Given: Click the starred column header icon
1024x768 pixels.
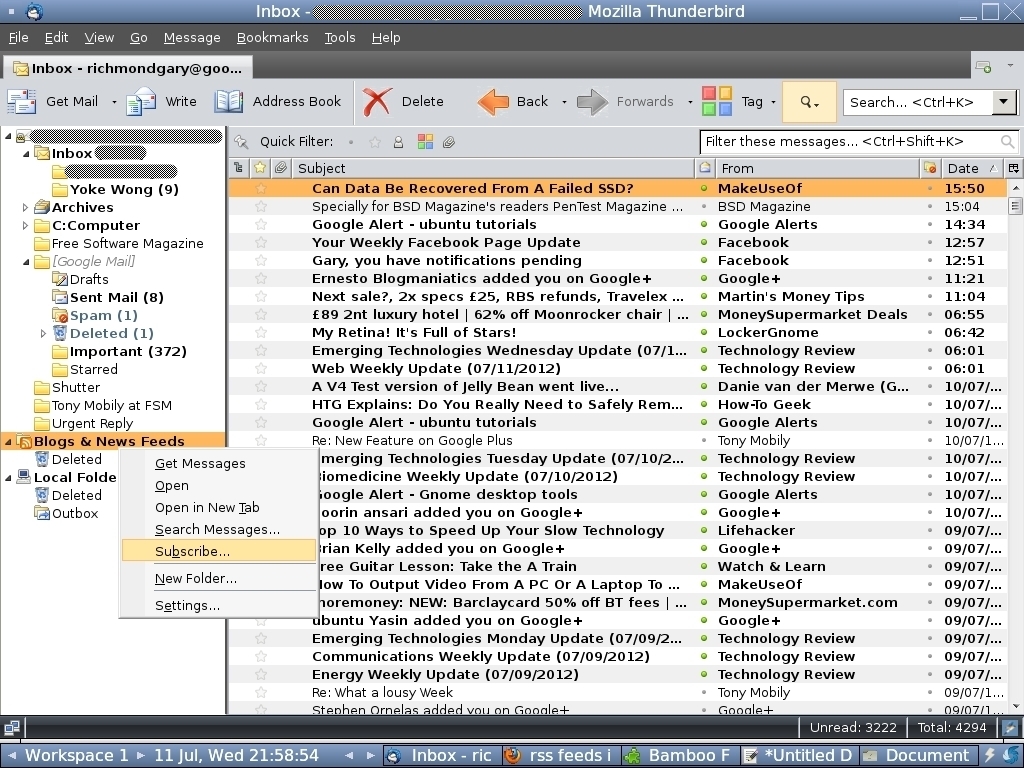Looking at the screenshot, I should [260, 168].
